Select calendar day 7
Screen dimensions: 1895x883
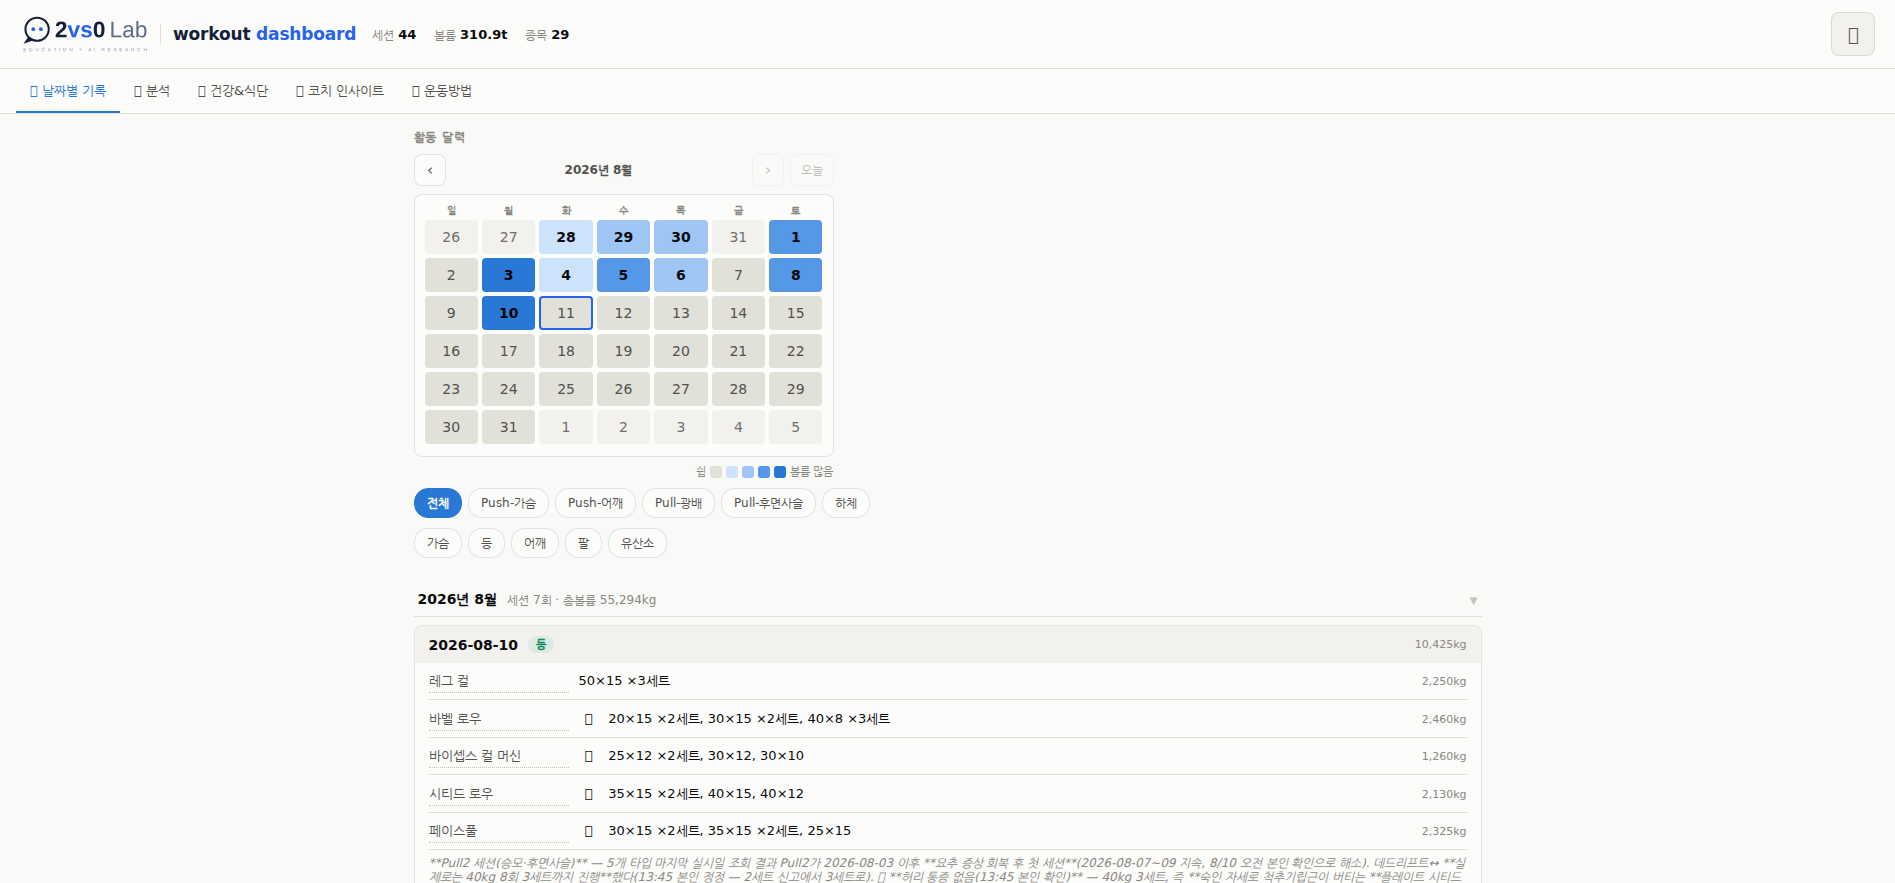pos(738,275)
